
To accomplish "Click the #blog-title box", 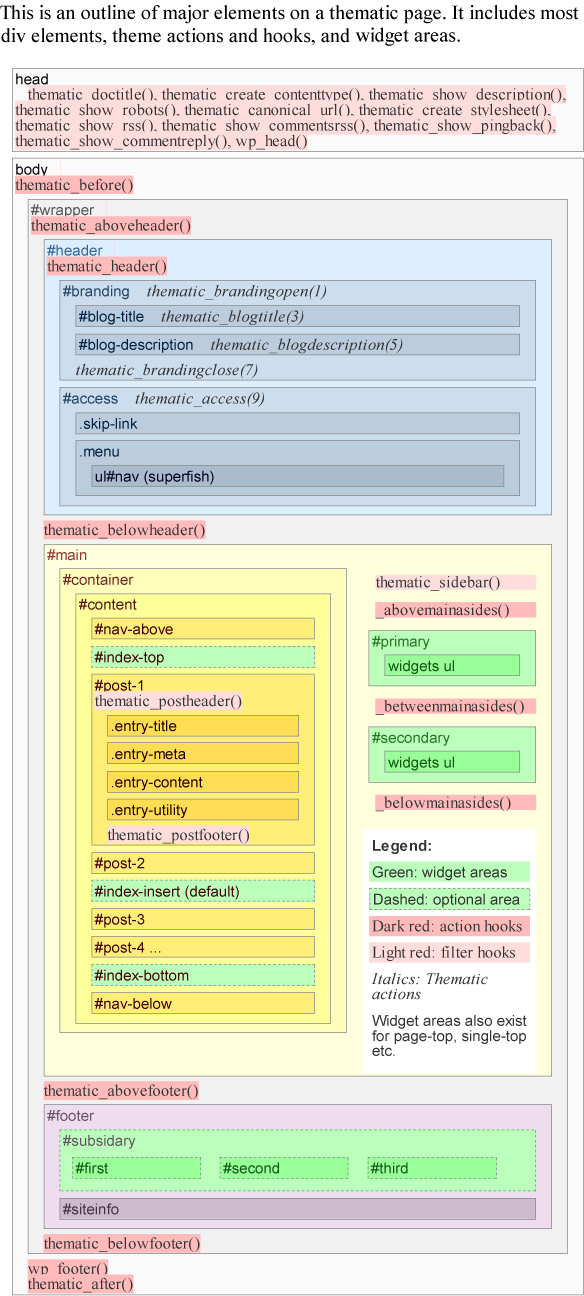I will click(x=297, y=316).
